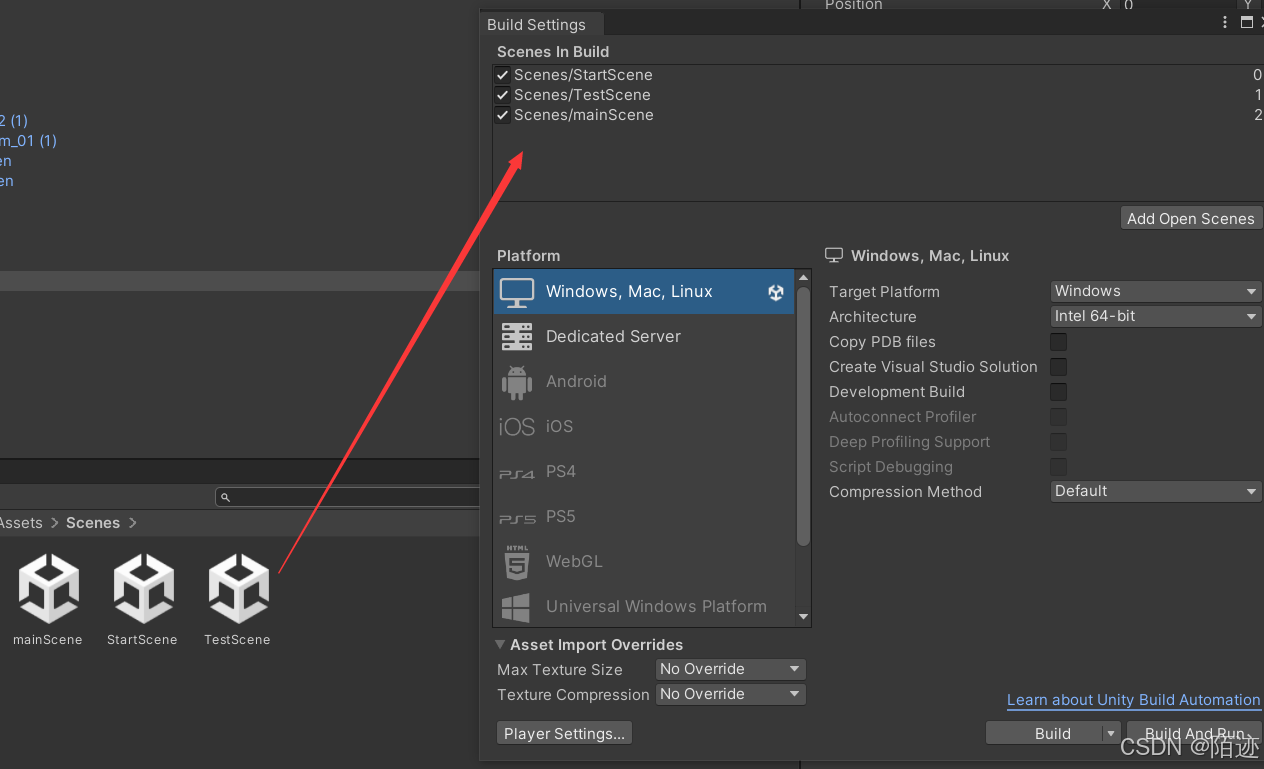Enable Create Visual Studio Solution checkbox

tap(1058, 367)
